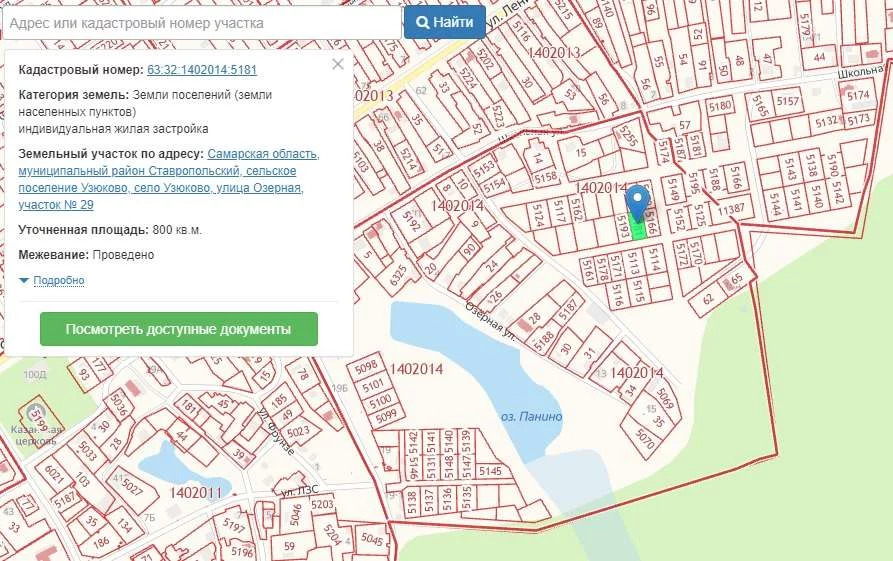Select parcel 5158 on the map
The height and width of the screenshot is (561, 893).
click(x=546, y=178)
